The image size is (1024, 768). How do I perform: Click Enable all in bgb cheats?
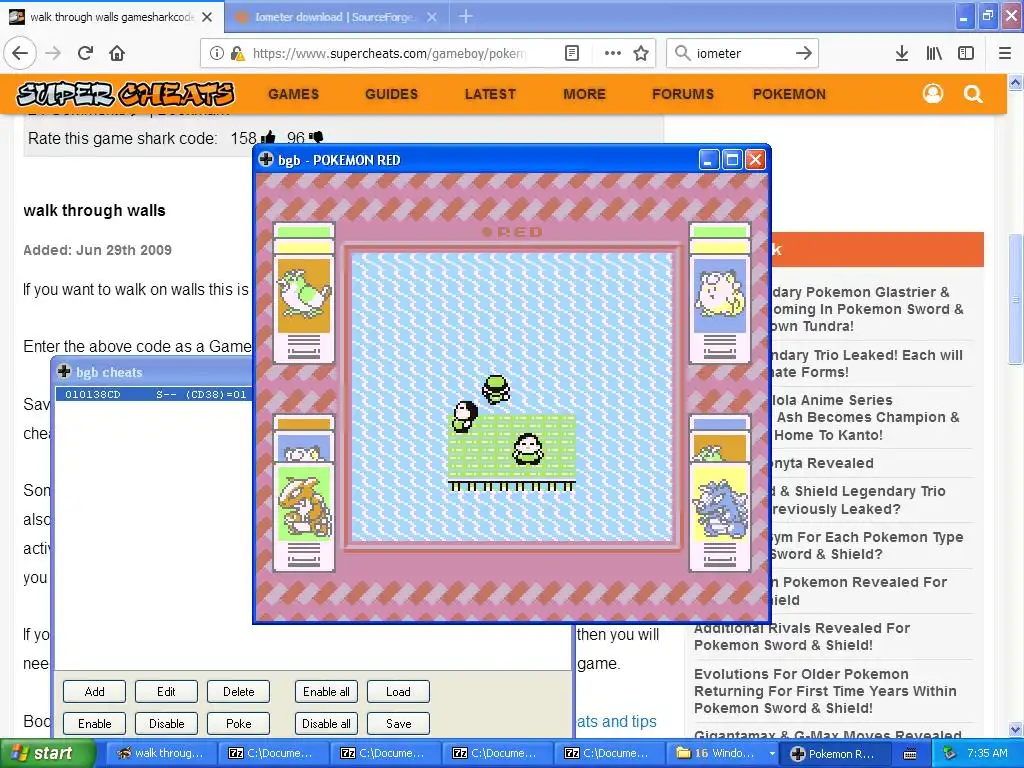tap(326, 692)
